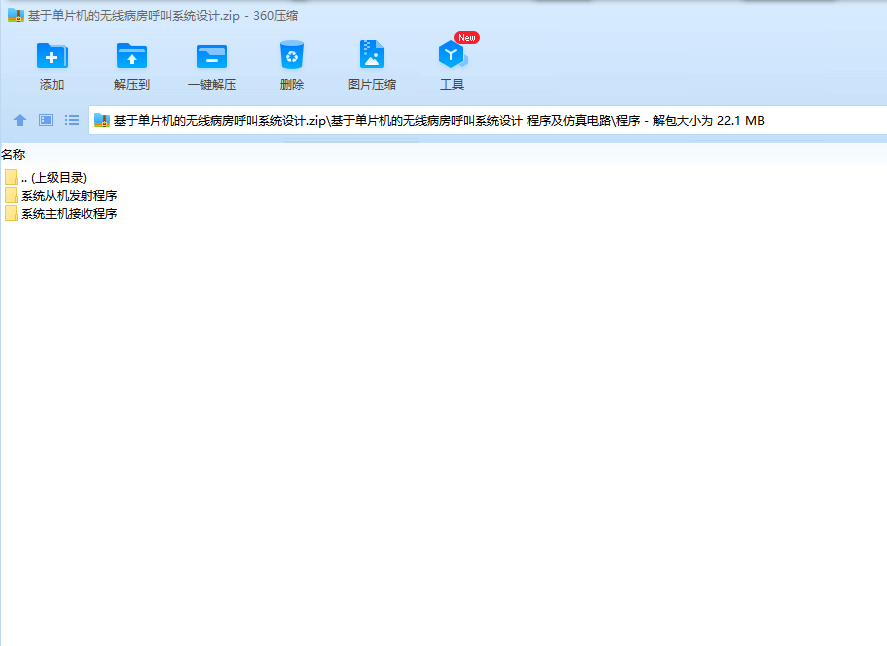This screenshot has width=887, height=646.
Task: Switch to large icon view mode
Action: tap(46, 120)
